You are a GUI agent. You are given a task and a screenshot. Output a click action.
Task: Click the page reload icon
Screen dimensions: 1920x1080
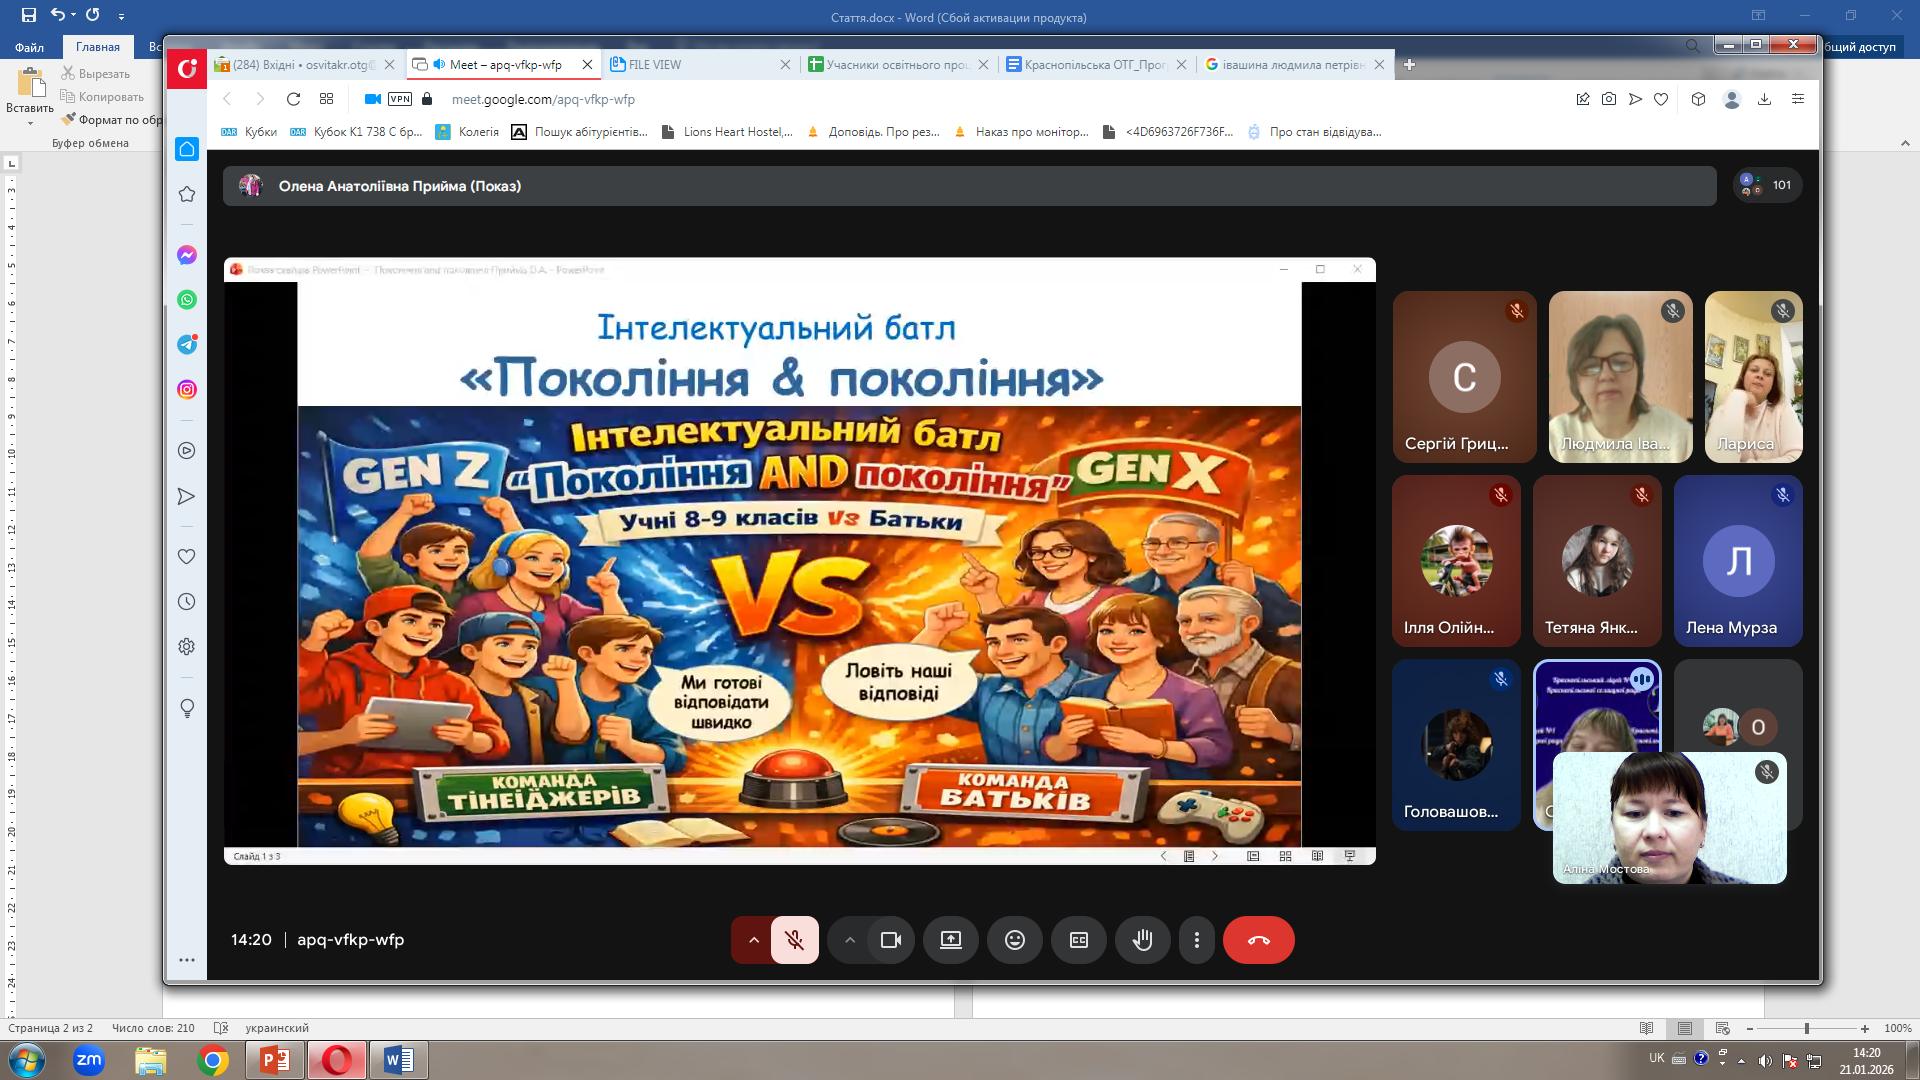coord(293,99)
